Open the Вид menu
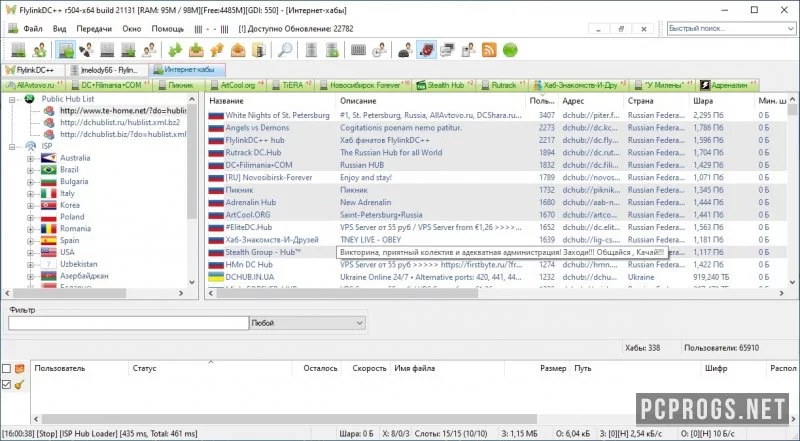Image resolution: width=800 pixels, height=441 pixels. [x=60, y=29]
